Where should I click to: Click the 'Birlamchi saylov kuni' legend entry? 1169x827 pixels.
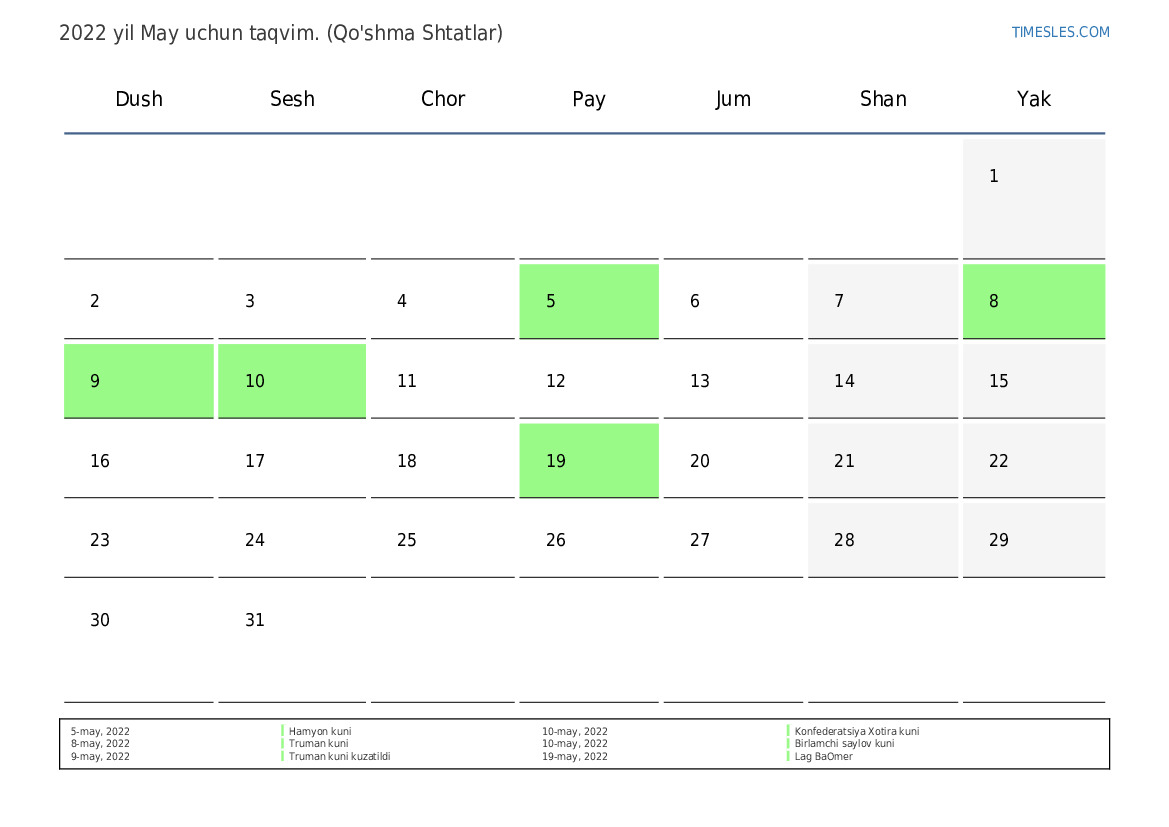(844, 744)
